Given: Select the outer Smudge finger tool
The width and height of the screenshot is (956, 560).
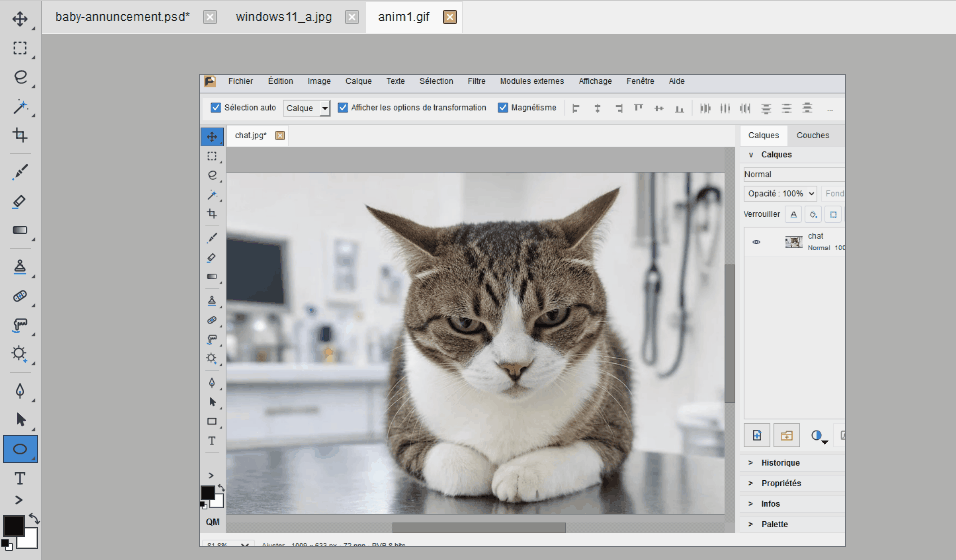Looking at the screenshot, I should [x=20, y=325].
